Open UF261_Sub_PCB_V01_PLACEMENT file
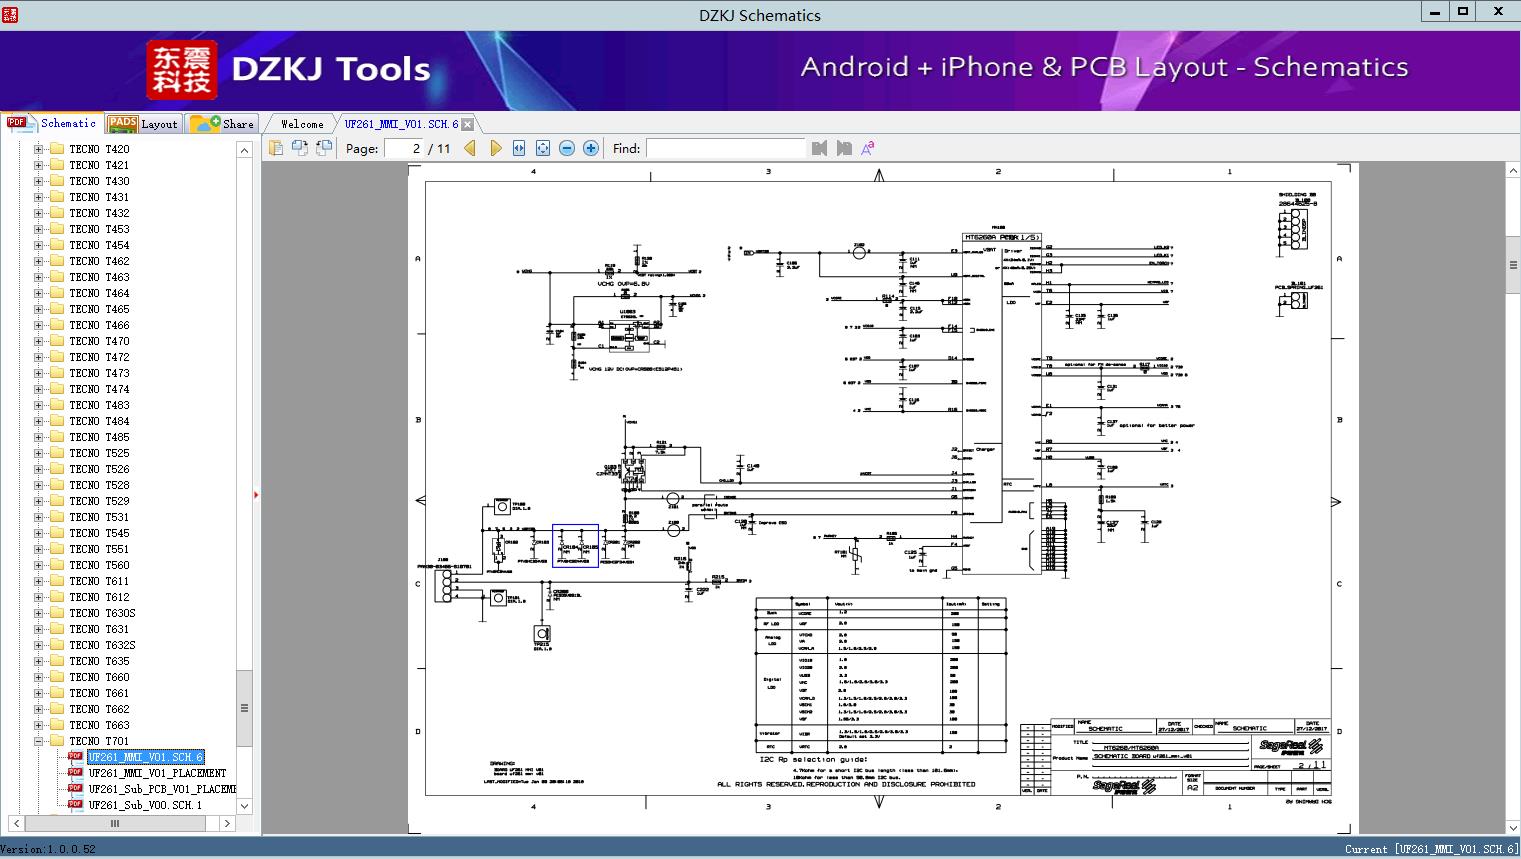 pyautogui.click(x=162, y=789)
